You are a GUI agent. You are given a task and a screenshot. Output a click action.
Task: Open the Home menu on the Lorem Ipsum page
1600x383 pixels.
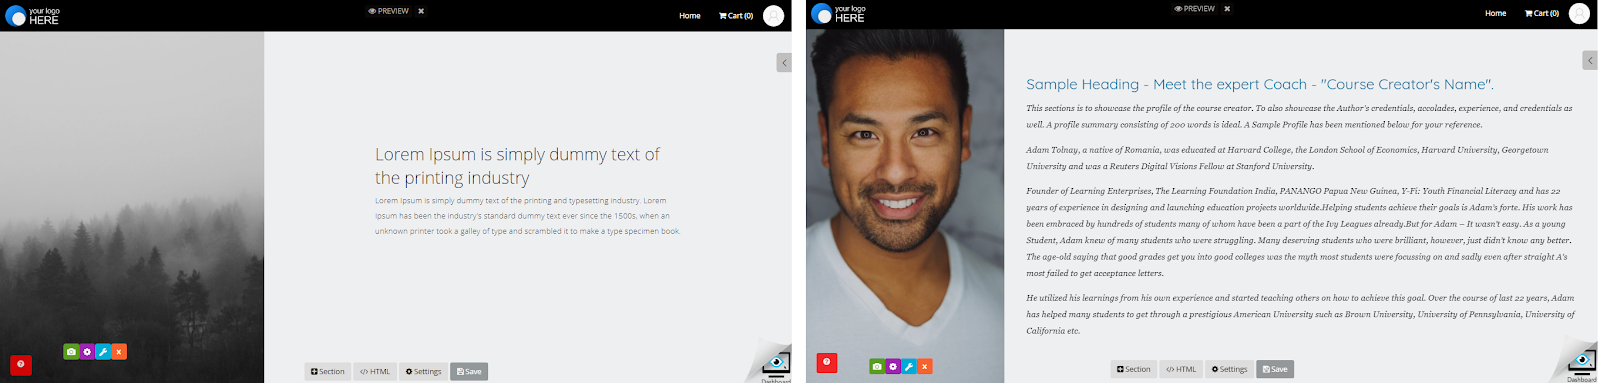click(x=690, y=16)
